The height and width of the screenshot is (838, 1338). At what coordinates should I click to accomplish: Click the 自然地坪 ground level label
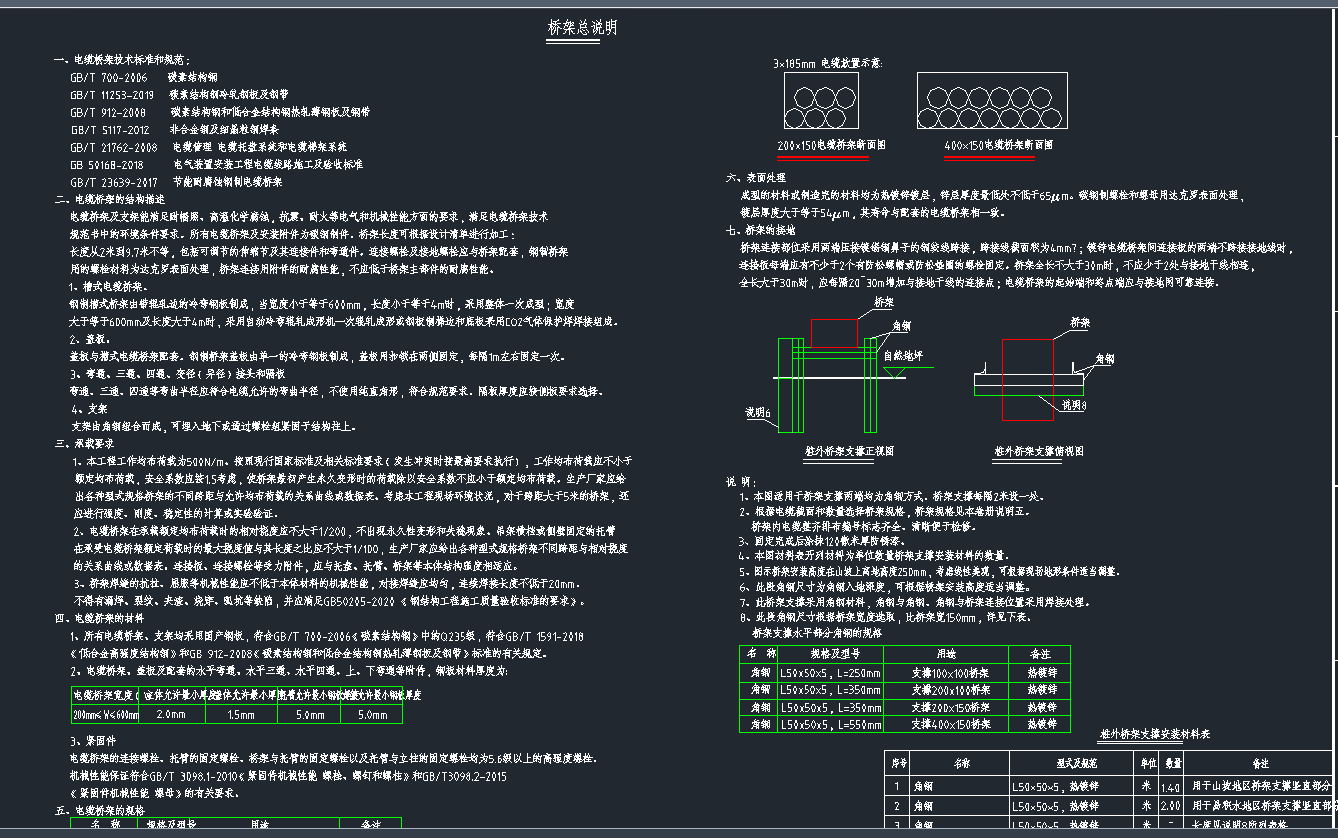tap(902, 355)
